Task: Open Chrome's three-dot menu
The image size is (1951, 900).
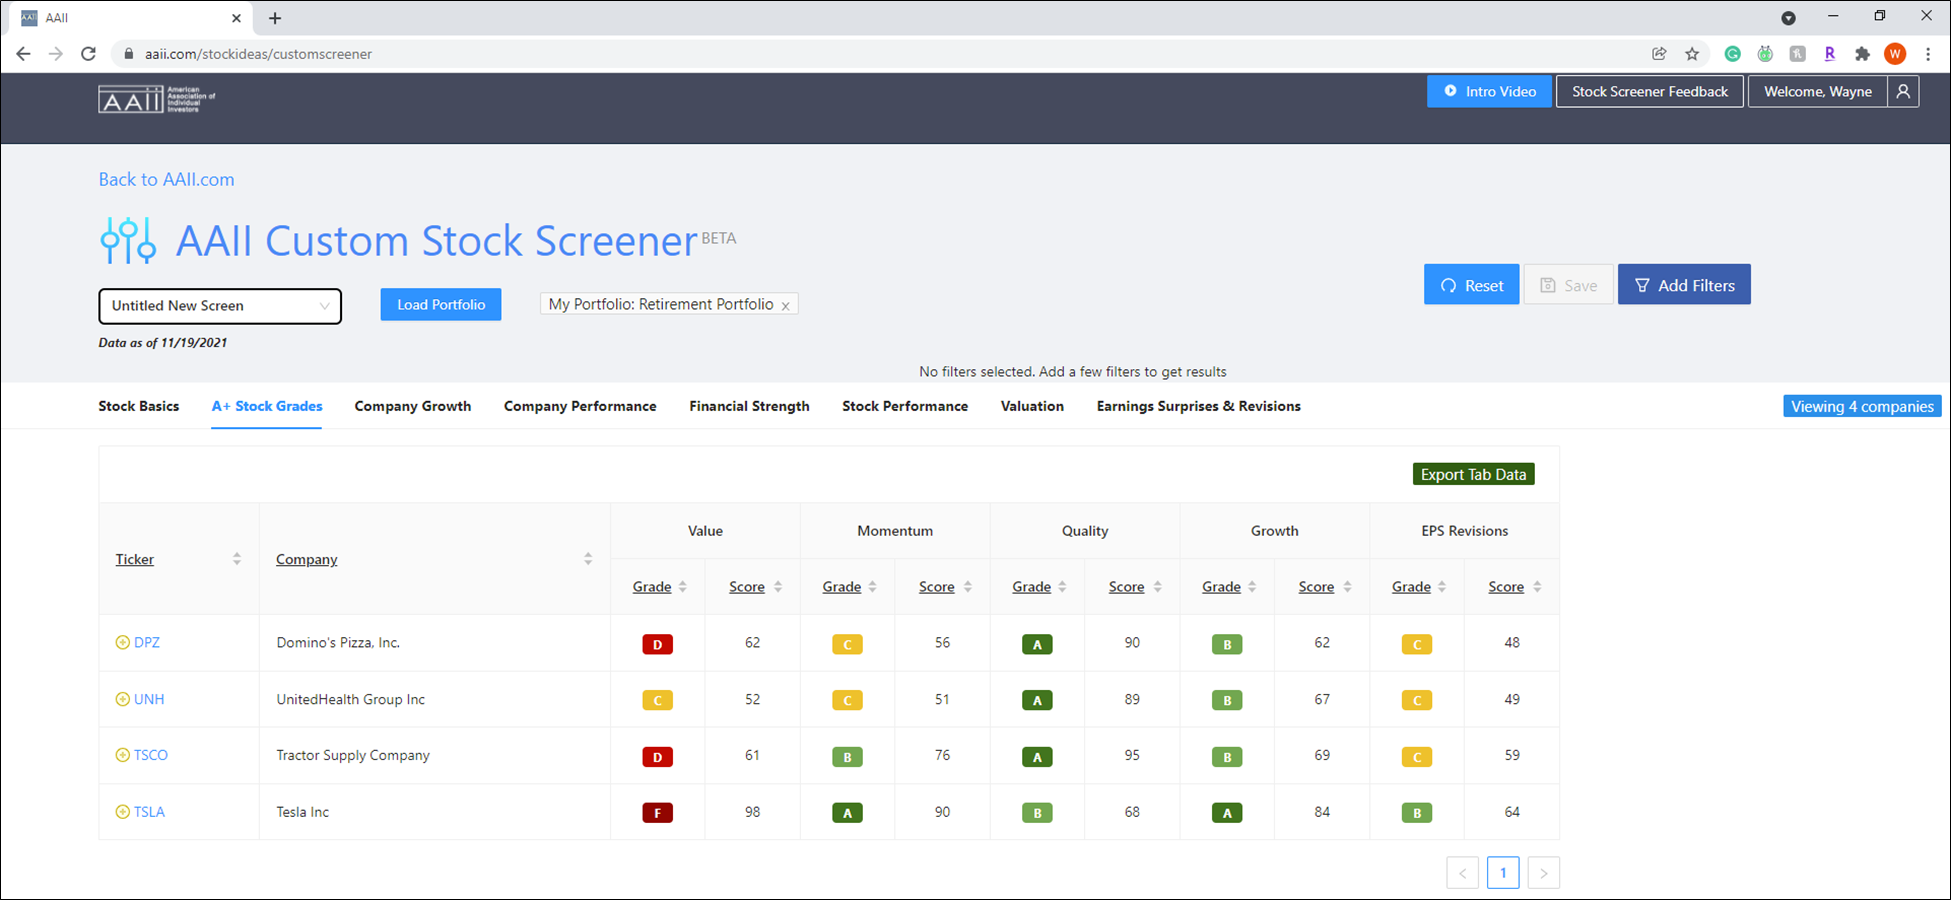Action: click(x=1928, y=54)
